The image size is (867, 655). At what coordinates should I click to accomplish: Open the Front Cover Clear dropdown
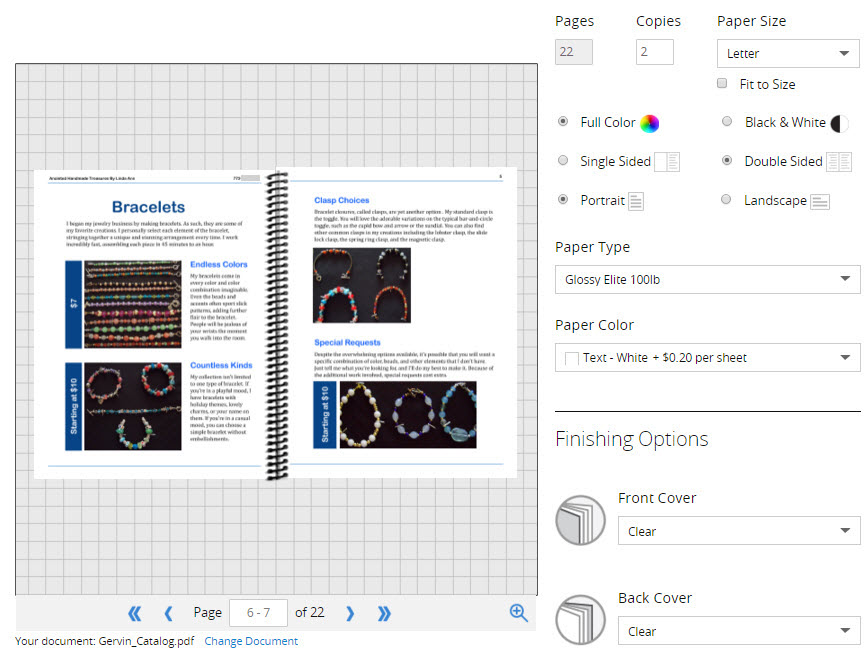[x=738, y=531]
